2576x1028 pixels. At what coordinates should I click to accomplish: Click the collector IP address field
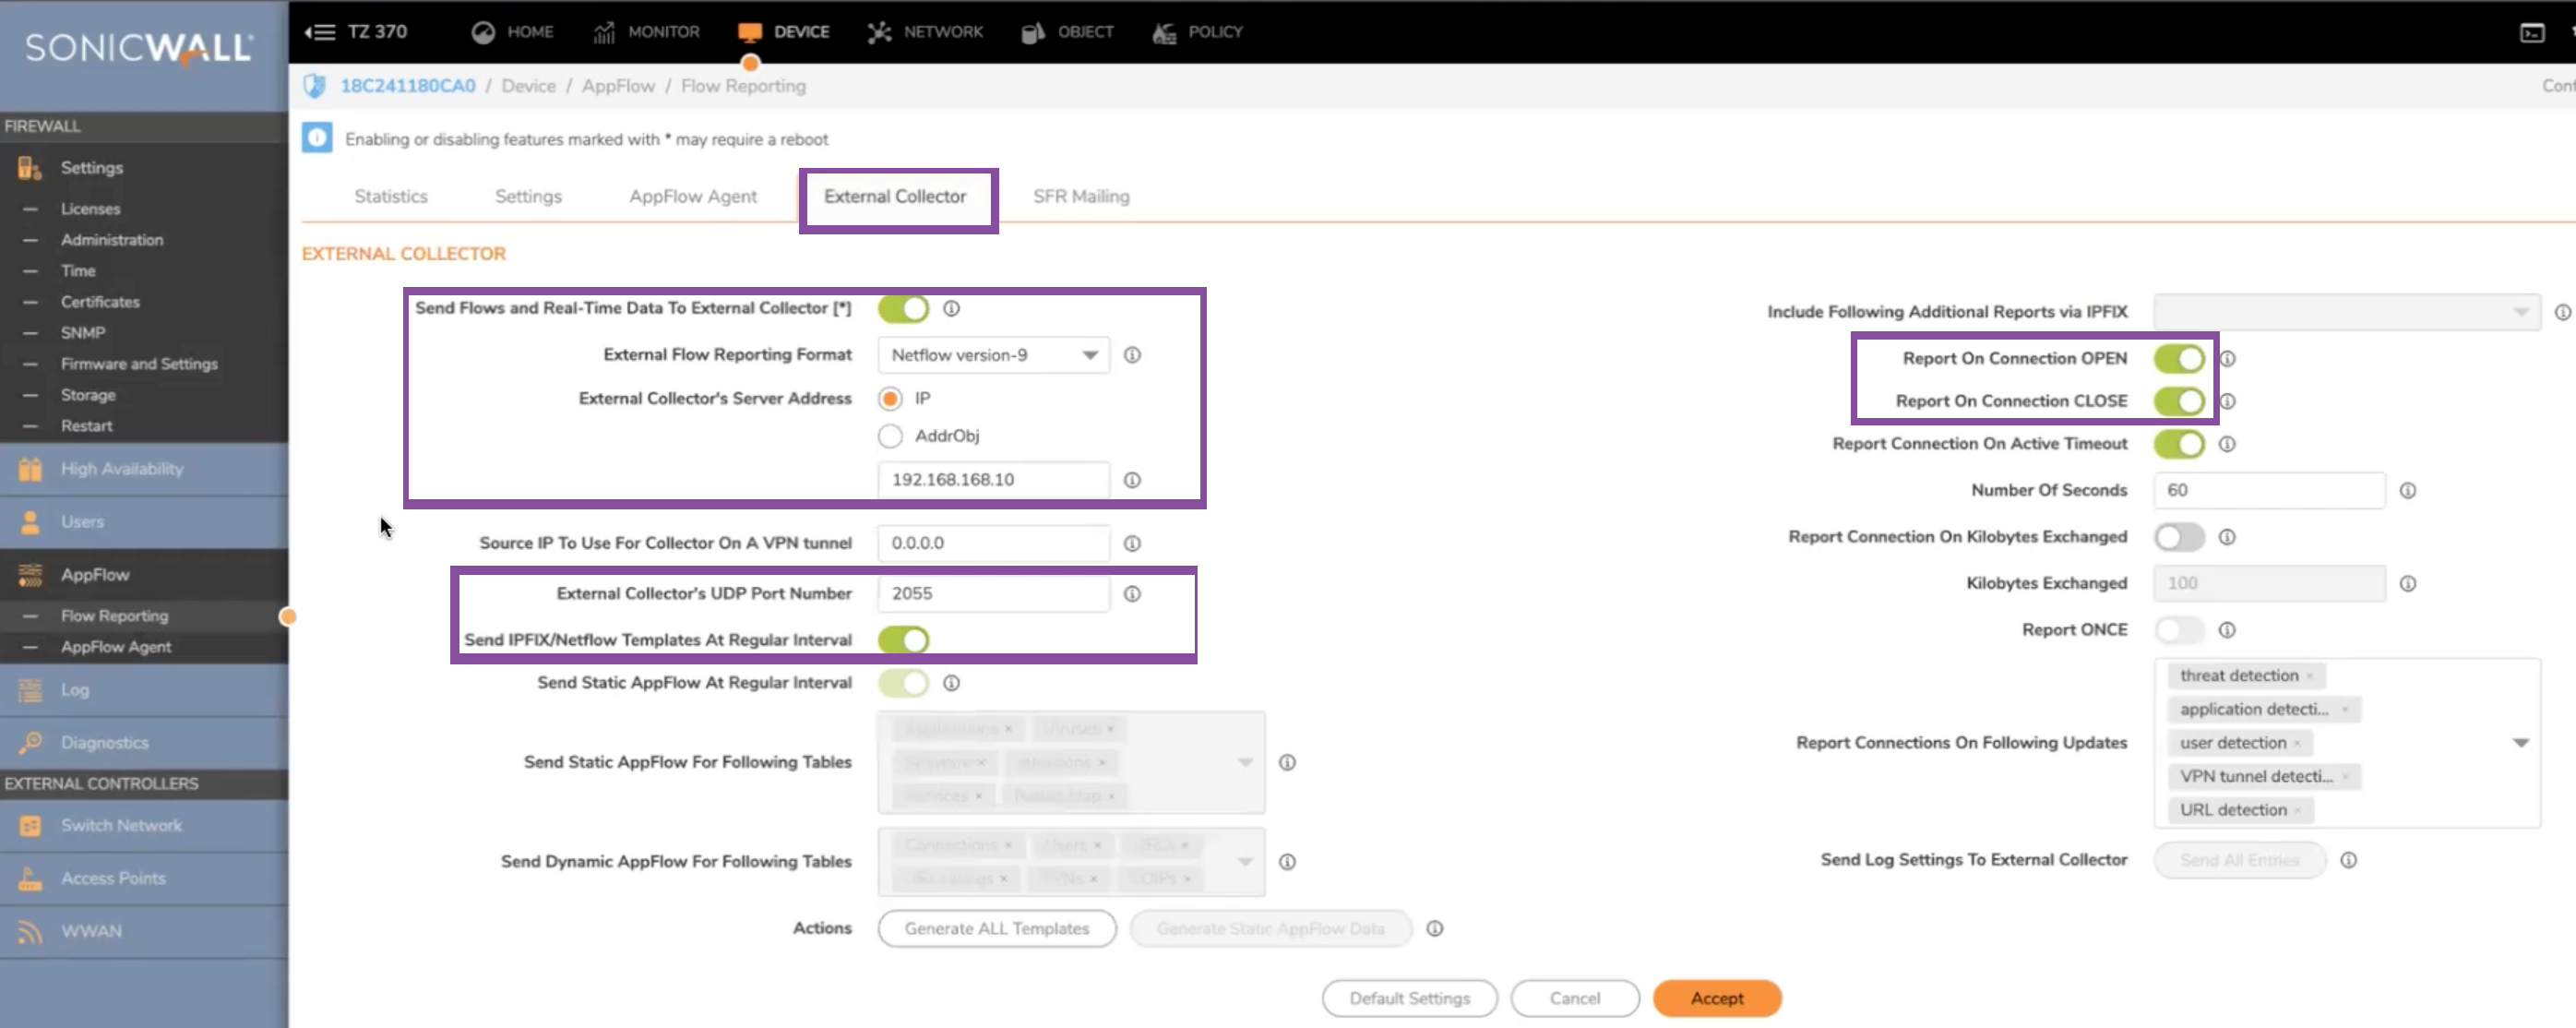click(x=994, y=480)
